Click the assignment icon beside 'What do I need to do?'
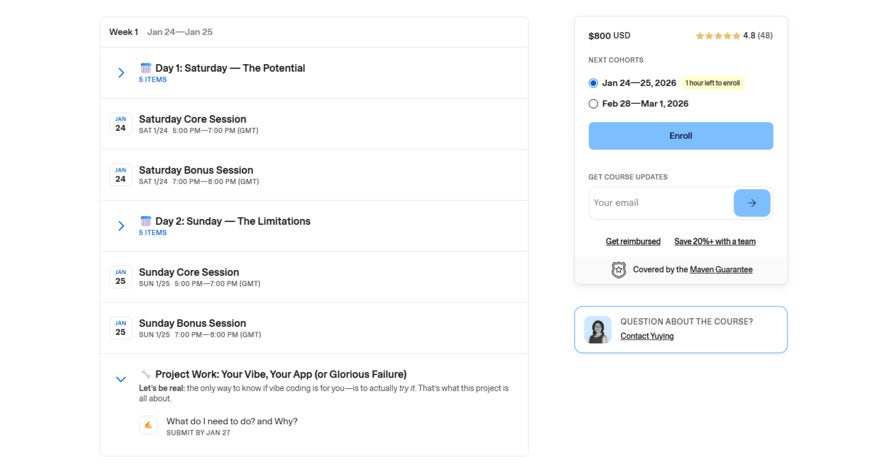The height and width of the screenshot is (465, 880). point(148,425)
